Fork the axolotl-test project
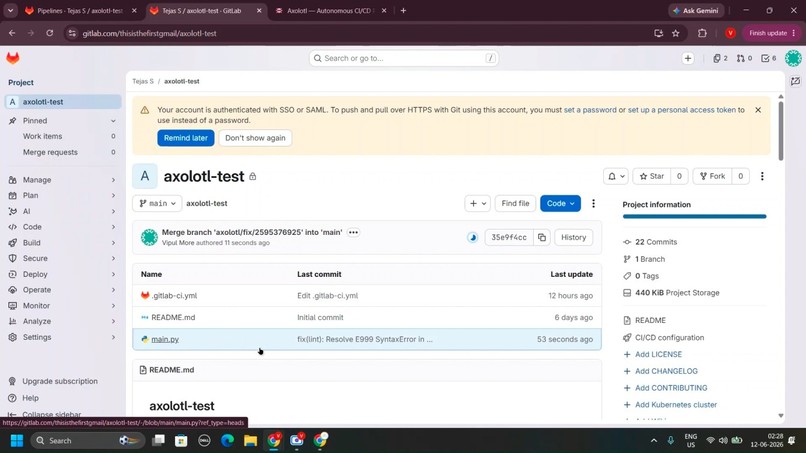806x453 pixels. (712, 176)
